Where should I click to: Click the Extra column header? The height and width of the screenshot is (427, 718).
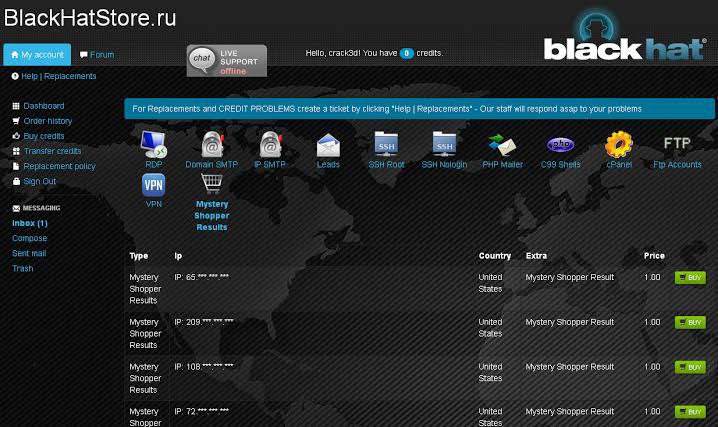click(536, 256)
